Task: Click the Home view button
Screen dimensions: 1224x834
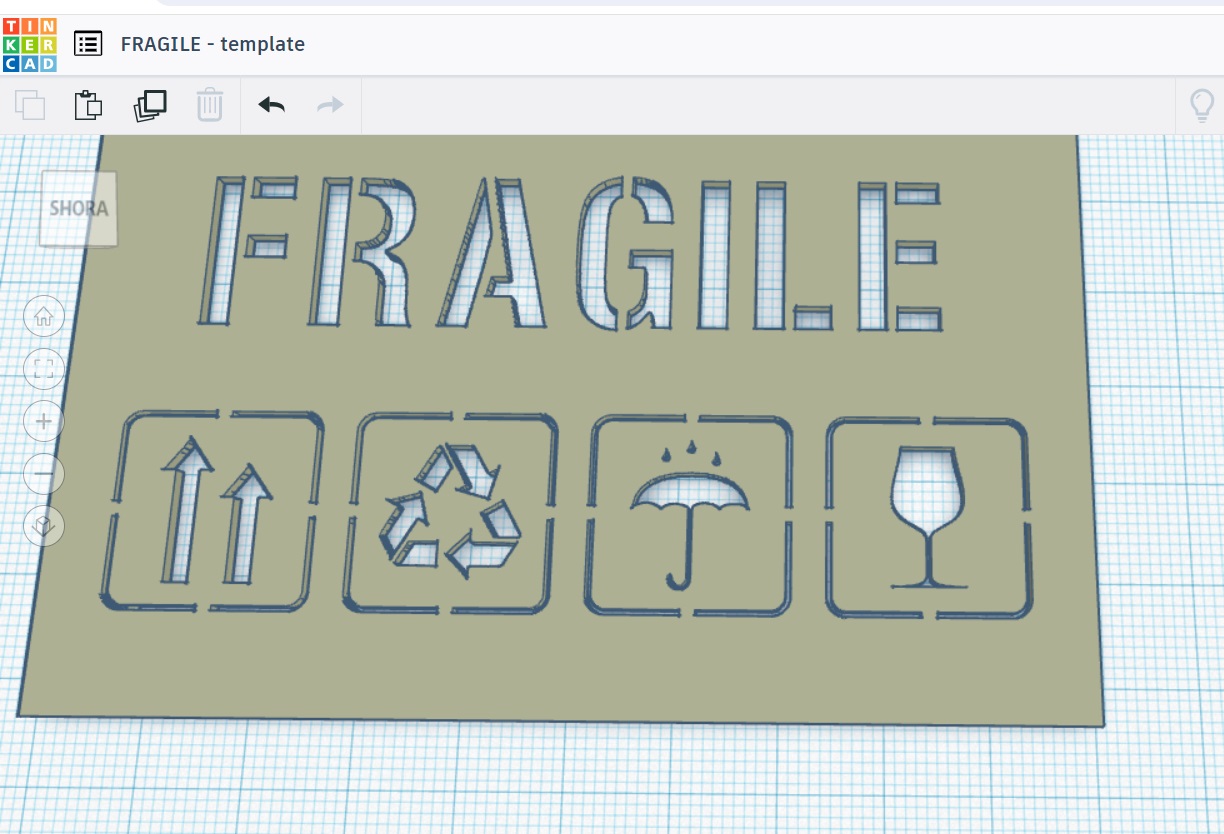Action: tap(44, 318)
